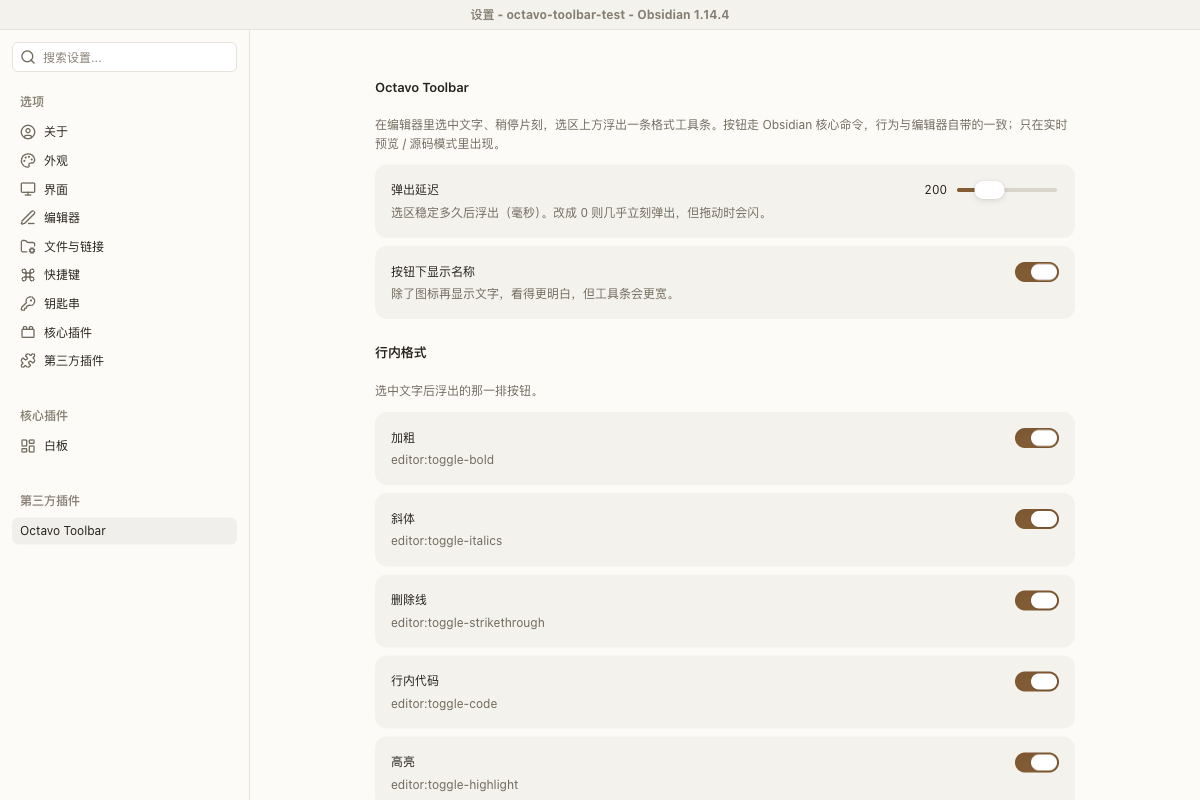Open 文件与链接 settings
This screenshot has width=1200, height=800.
pyautogui.click(x=124, y=247)
